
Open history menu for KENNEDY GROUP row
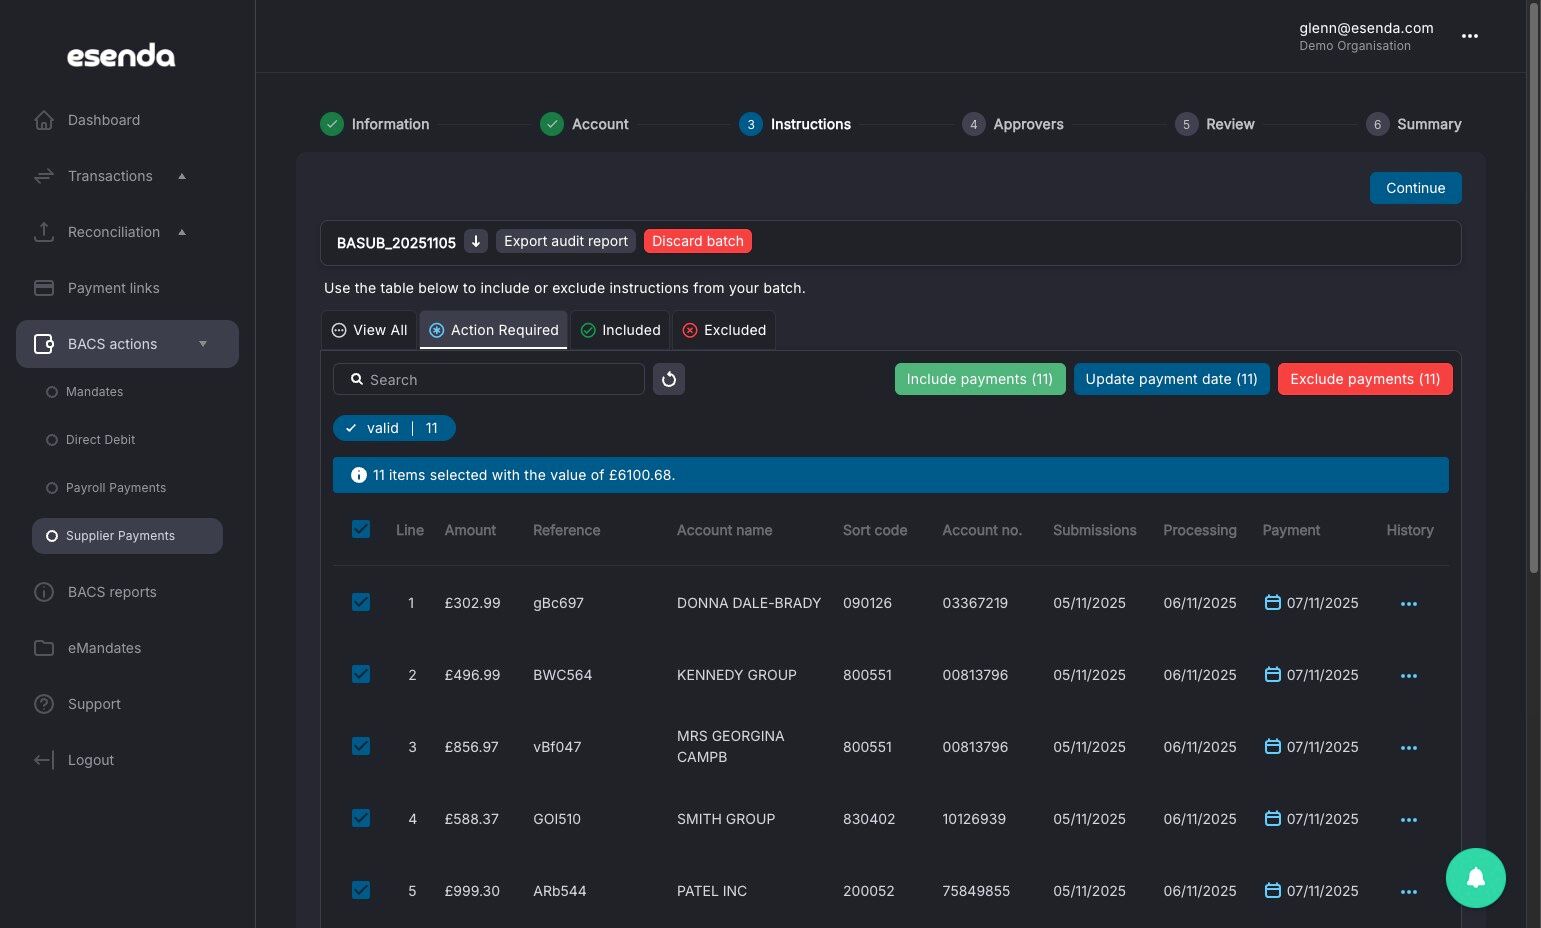coord(1409,676)
